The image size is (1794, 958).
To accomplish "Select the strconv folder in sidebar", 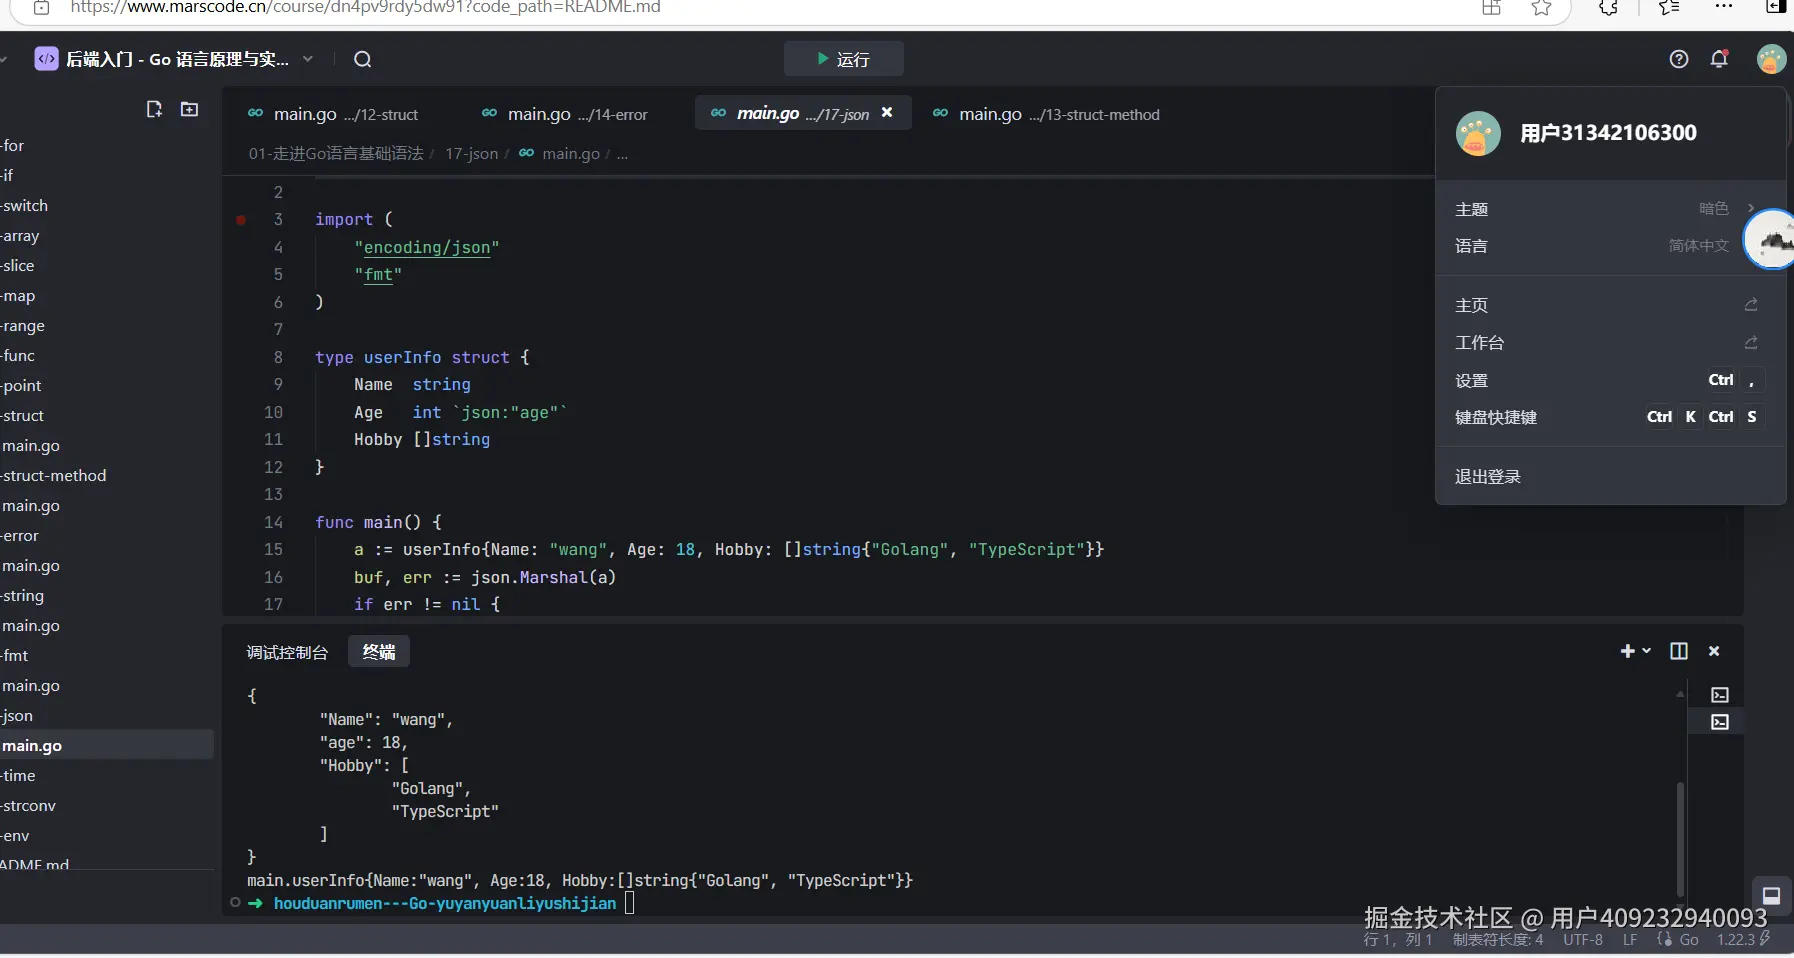I will point(29,806).
